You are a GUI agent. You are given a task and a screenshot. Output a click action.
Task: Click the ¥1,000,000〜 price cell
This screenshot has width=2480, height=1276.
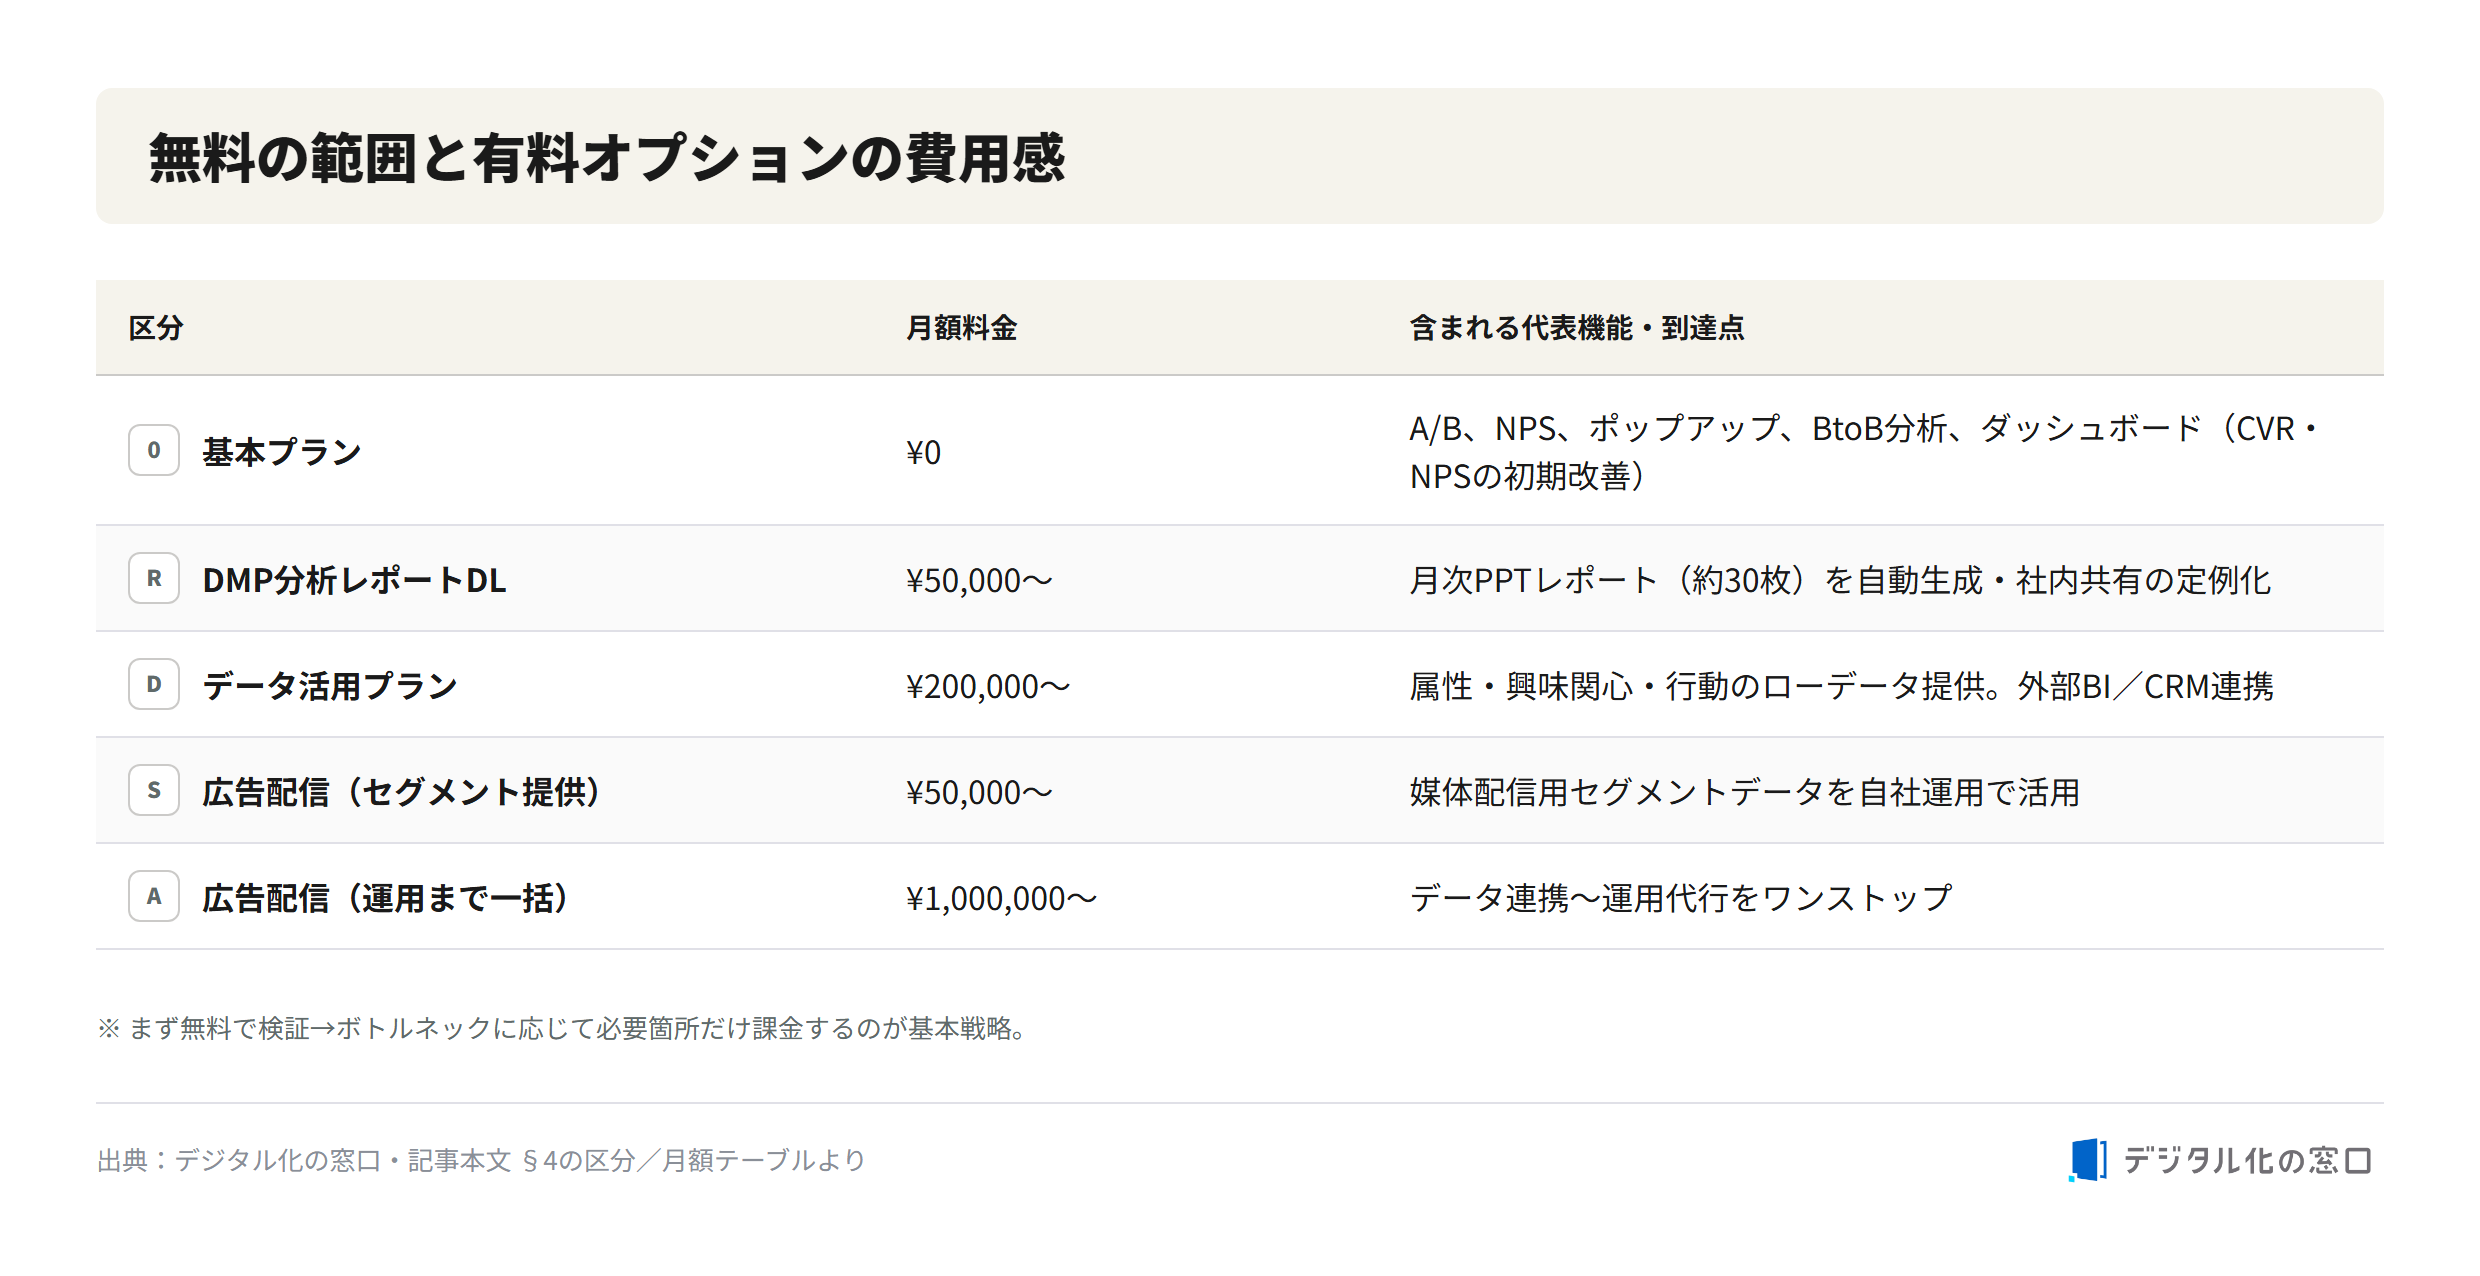[x=1001, y=898]
